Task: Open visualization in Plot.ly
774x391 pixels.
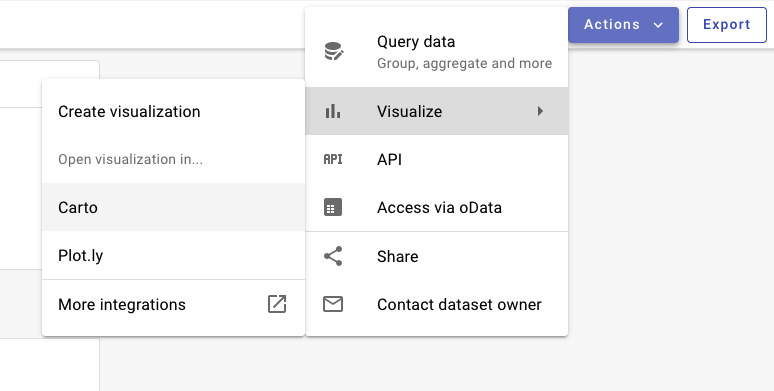Action: click(x=173, y=256)
